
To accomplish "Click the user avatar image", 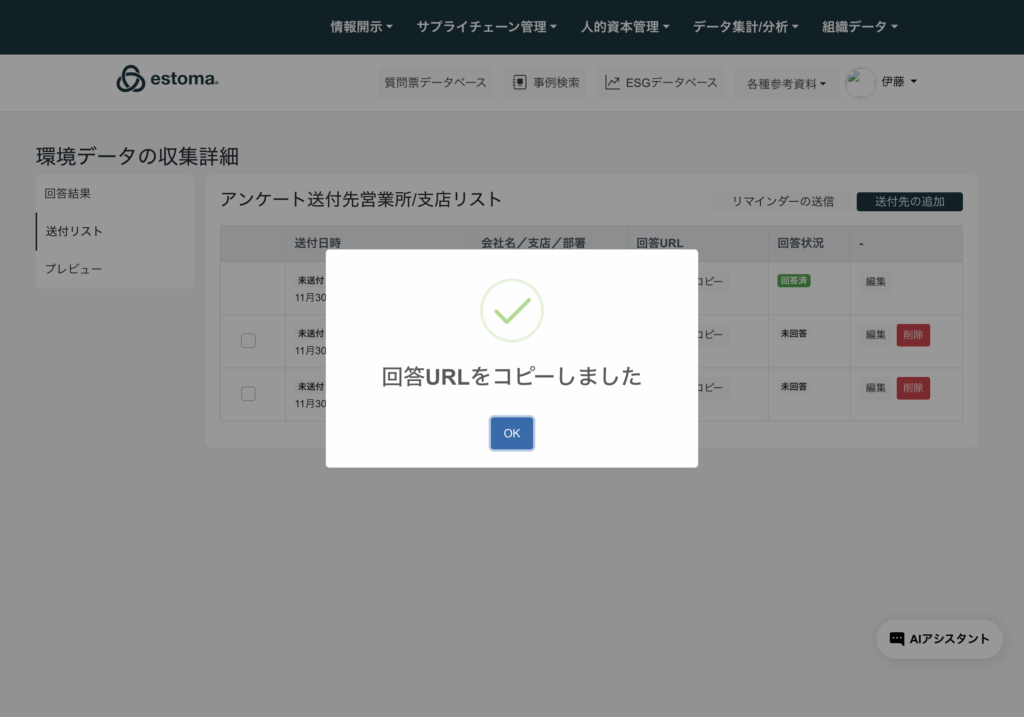I will (x=860, y=83).
